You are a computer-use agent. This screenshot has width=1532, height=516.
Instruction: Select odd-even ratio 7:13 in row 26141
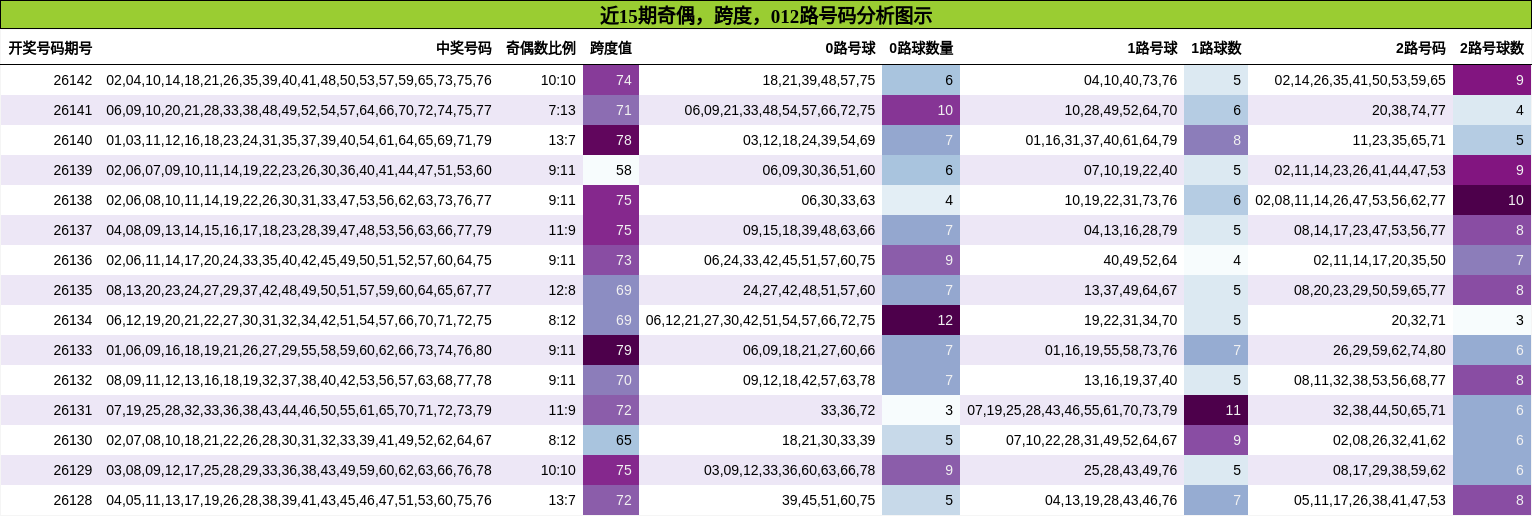click(x=562, y=110)
